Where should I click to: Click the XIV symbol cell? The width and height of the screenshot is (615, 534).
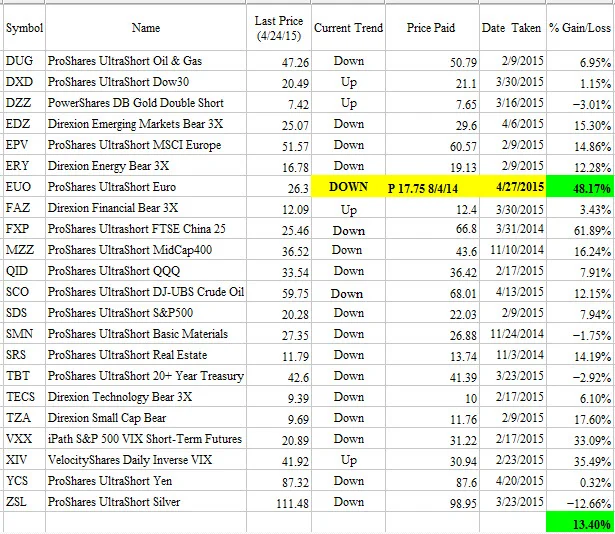tap(24, 459)
